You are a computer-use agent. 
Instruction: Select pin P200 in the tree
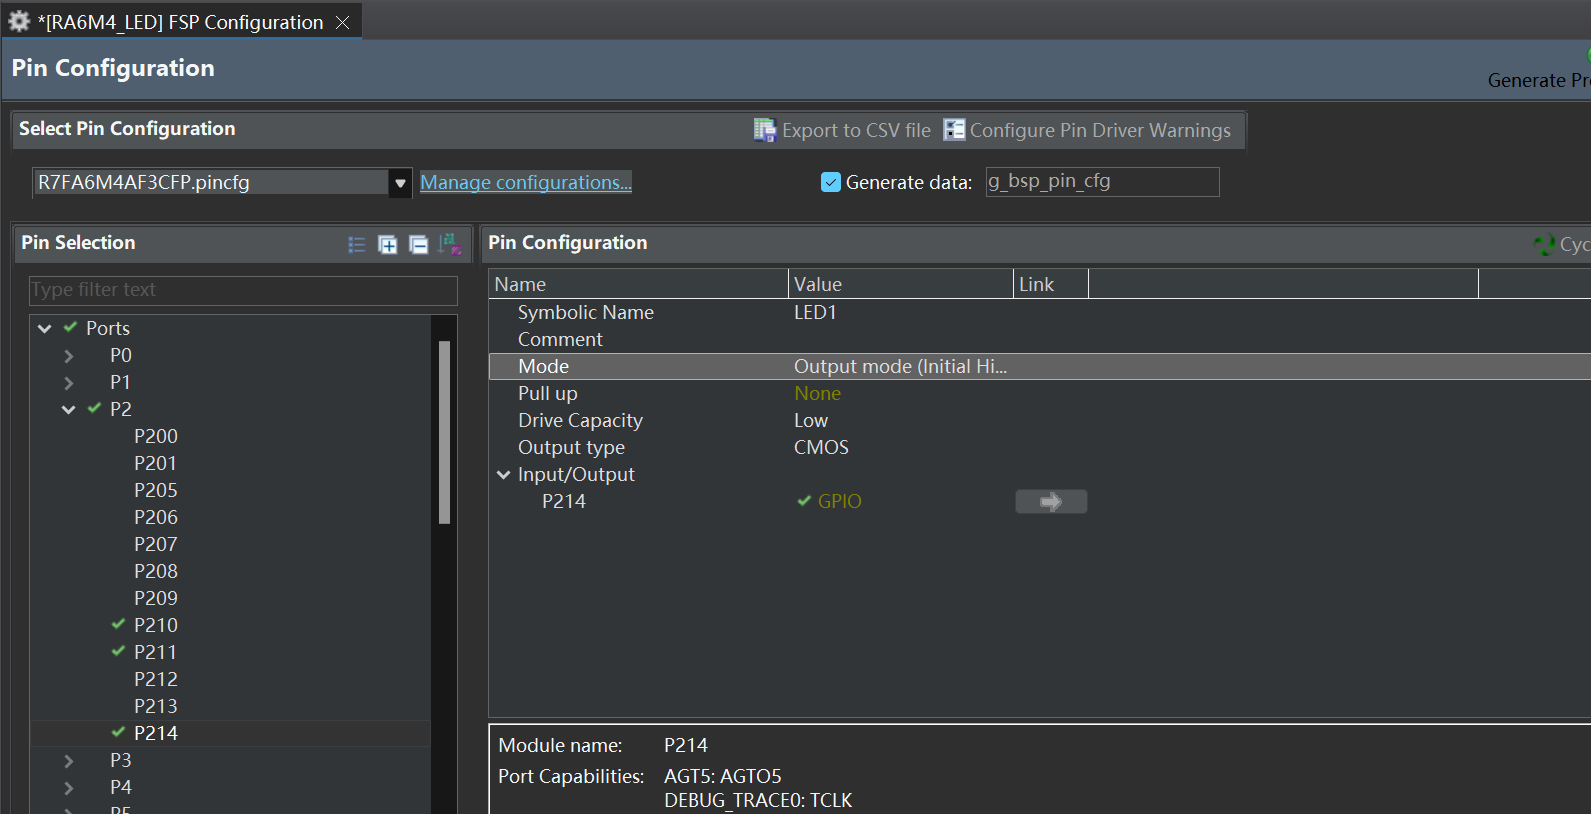pos(156,436)
